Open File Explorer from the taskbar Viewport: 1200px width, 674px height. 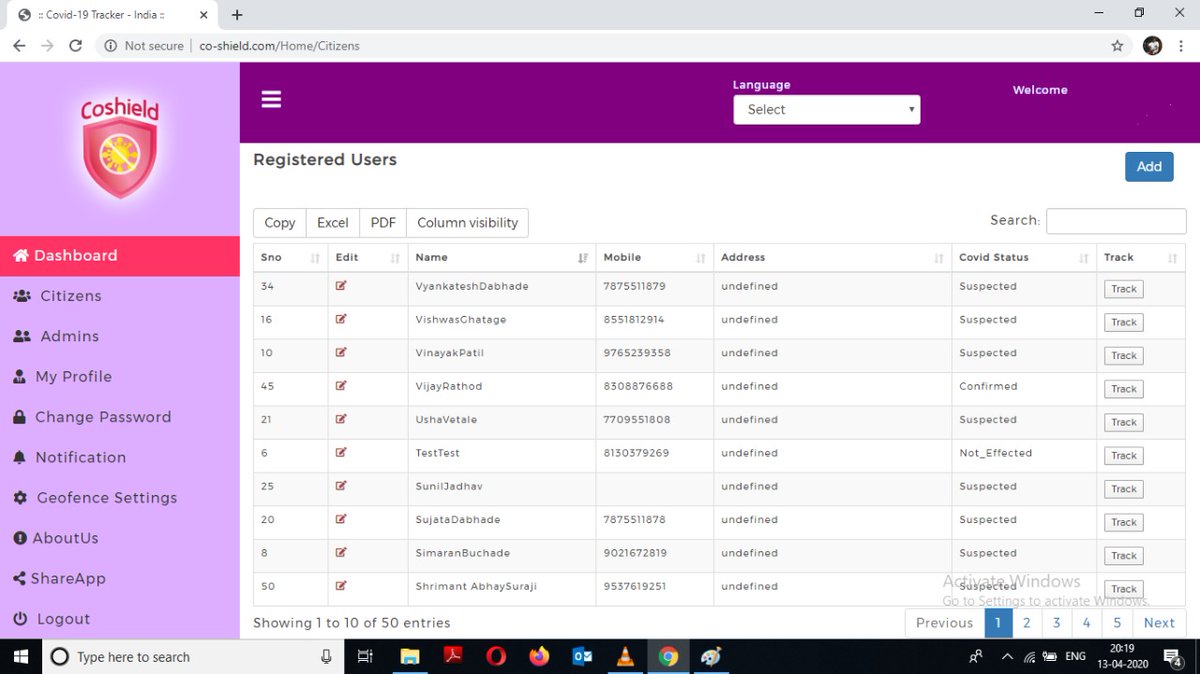tap(409, 657)
